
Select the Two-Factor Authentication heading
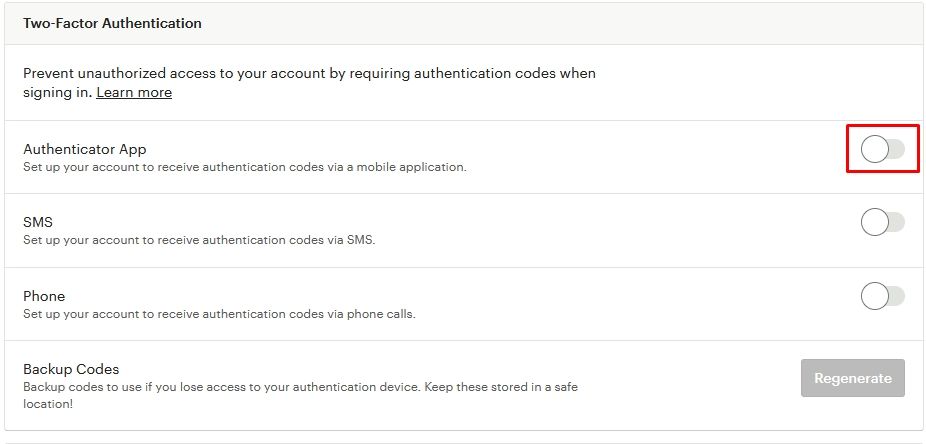(x=112, y=23)
